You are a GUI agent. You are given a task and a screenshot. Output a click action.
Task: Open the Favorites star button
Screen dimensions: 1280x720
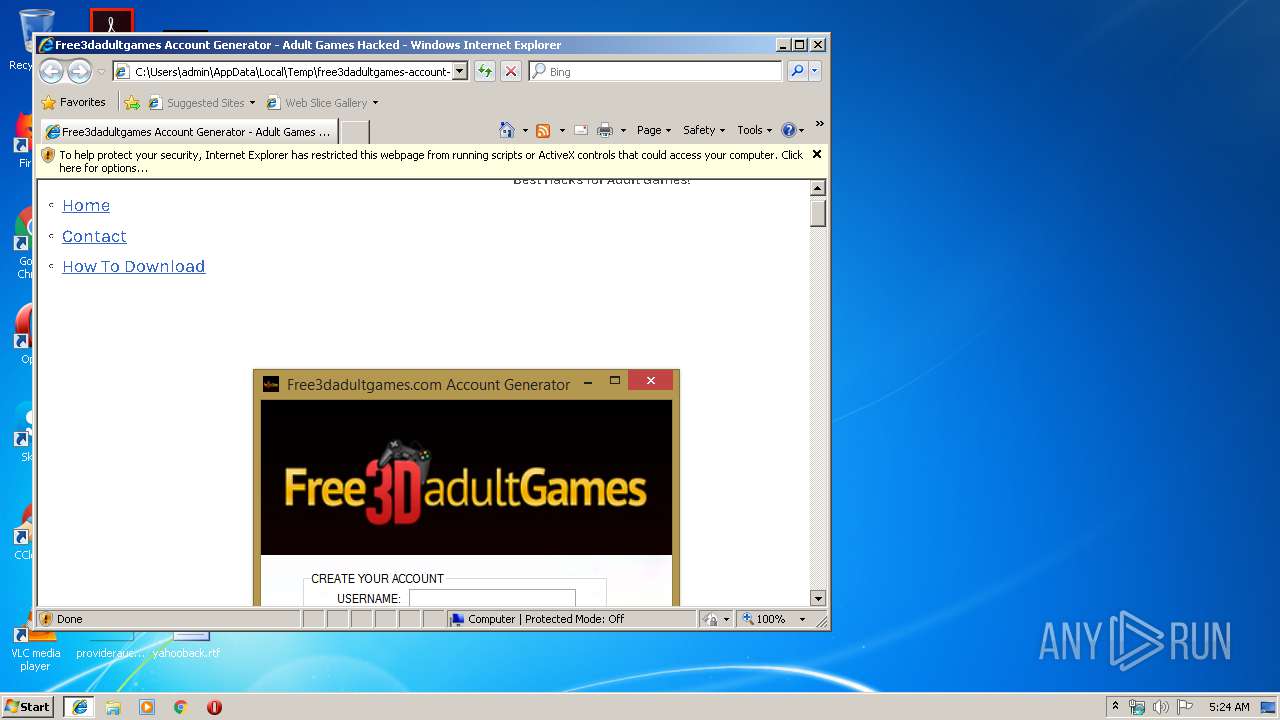73,102
